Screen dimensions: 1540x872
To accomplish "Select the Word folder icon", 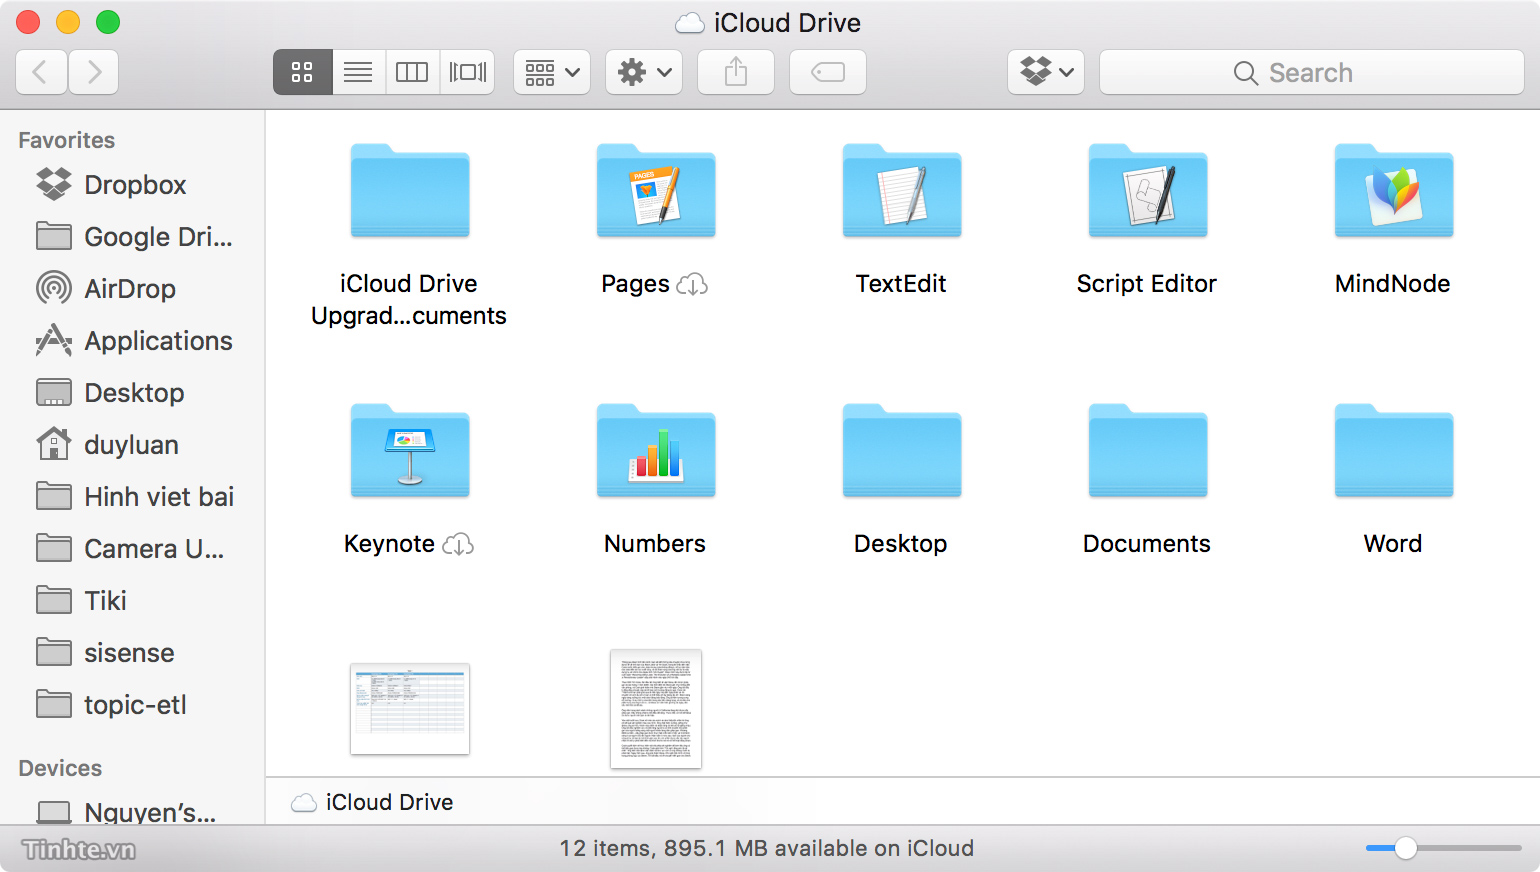I will click(x=1394, y=450).
